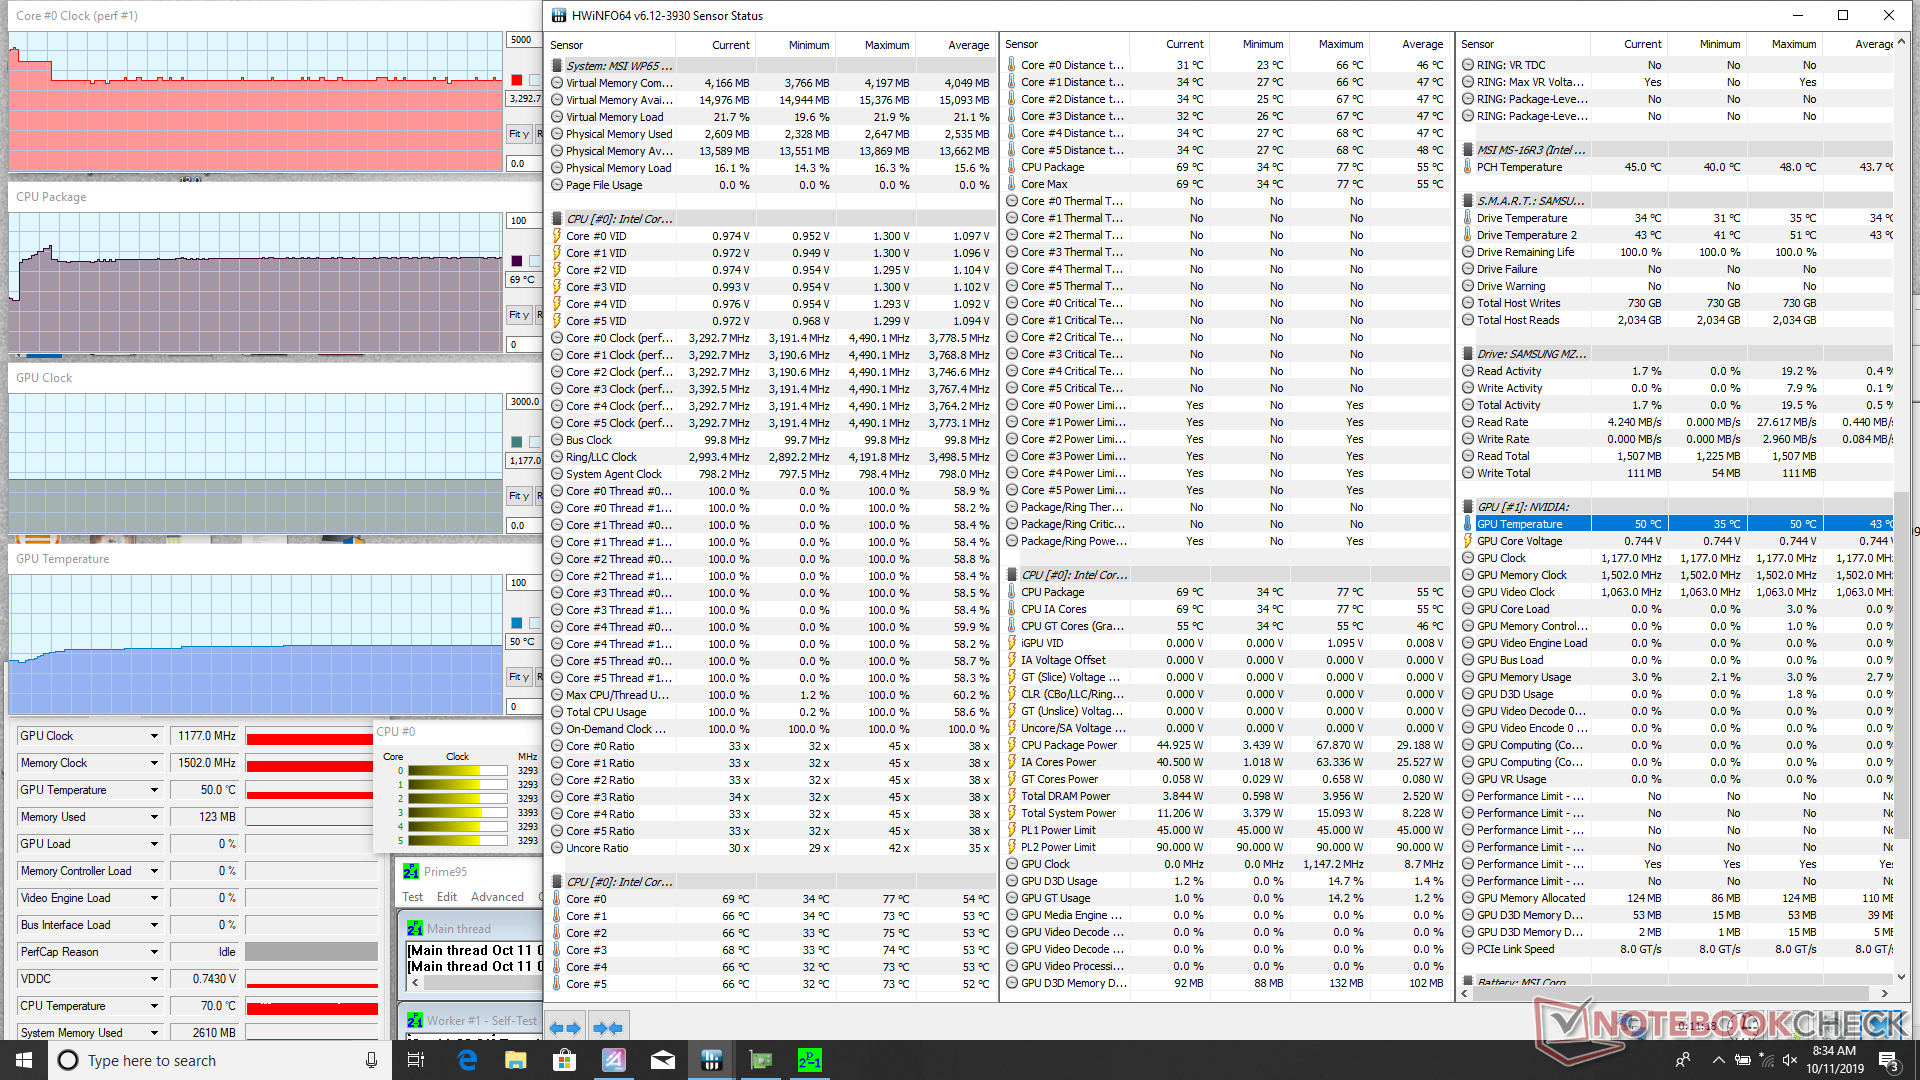The image size is (1920, 1080).
Task: Open the CPU Temperature sensor dropdown in GPU-Z
Action: pyautogui.click(x=154, y=1006)
